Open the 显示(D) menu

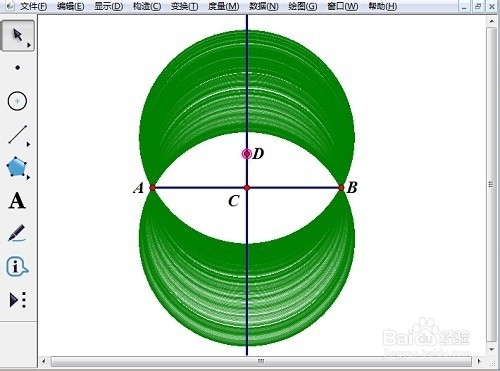tap(108, 6)
